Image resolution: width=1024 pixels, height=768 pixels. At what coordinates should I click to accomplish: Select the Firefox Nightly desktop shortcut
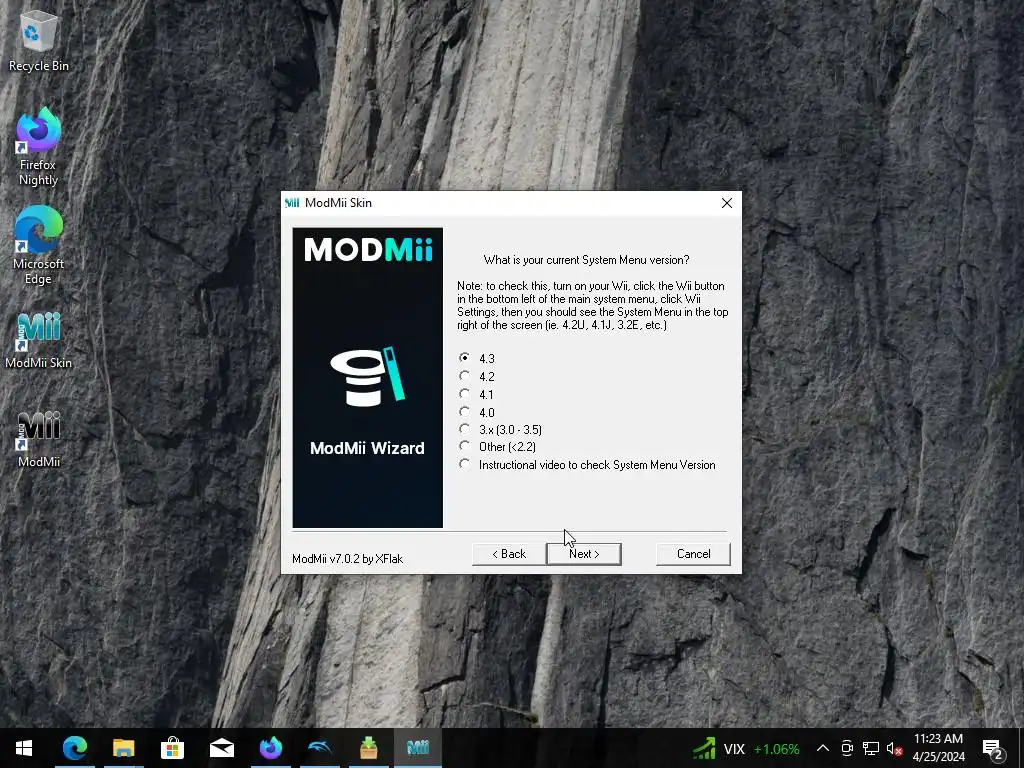pyautogui.click(x=38, y=147)
